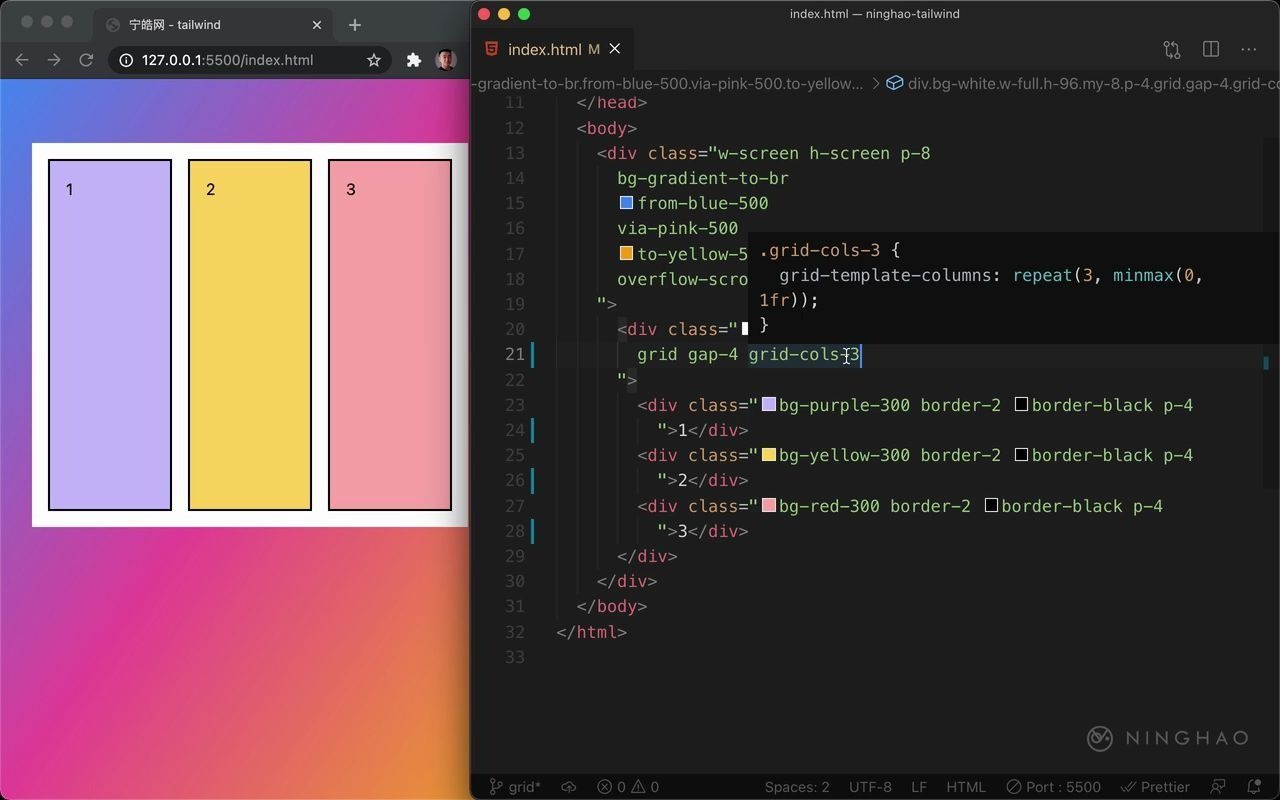This screenshot has width=1280, height=800.
Task: Open the editor More Actions ellipsis menu
Action: [1248, 49]
